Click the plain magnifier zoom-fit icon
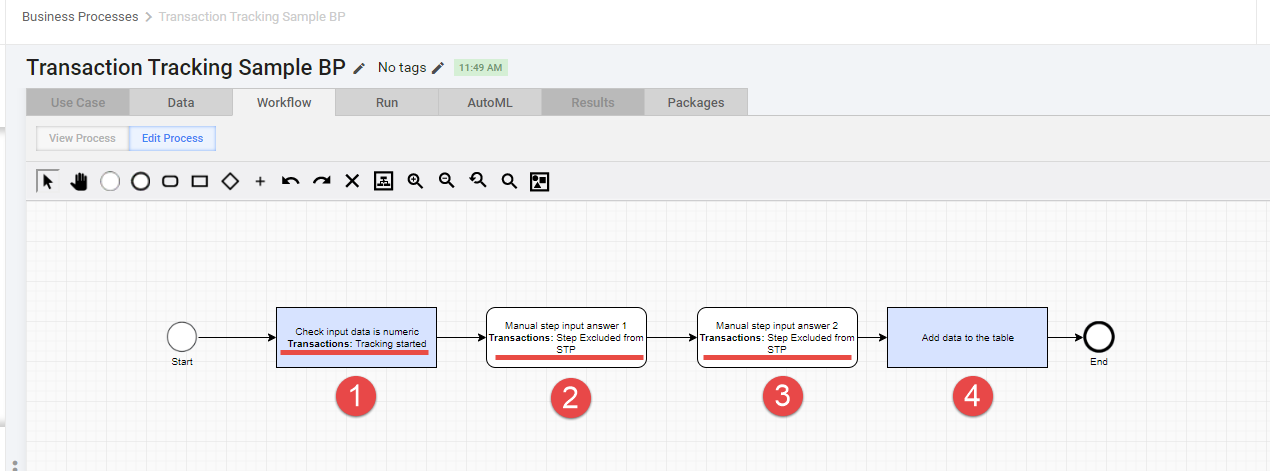Screen dimensions: 1270x471 [509, 181]
